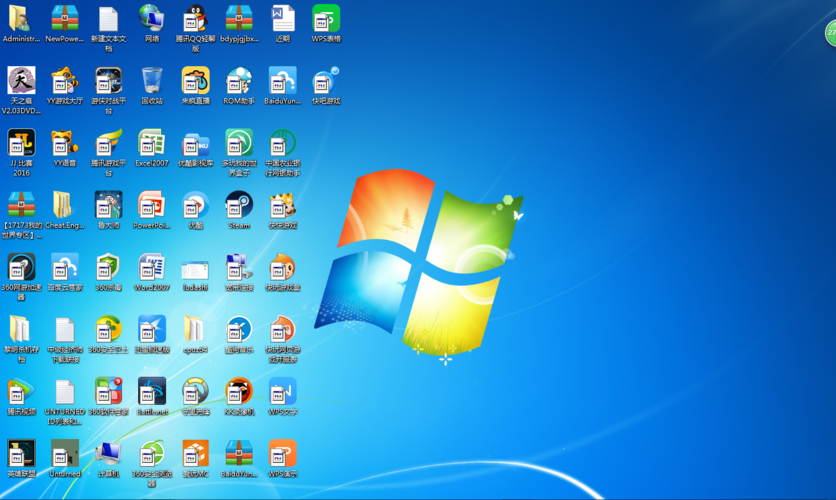
Task: Launch 酷狗音乐 shortcut
Action: [x=239, y=329]
